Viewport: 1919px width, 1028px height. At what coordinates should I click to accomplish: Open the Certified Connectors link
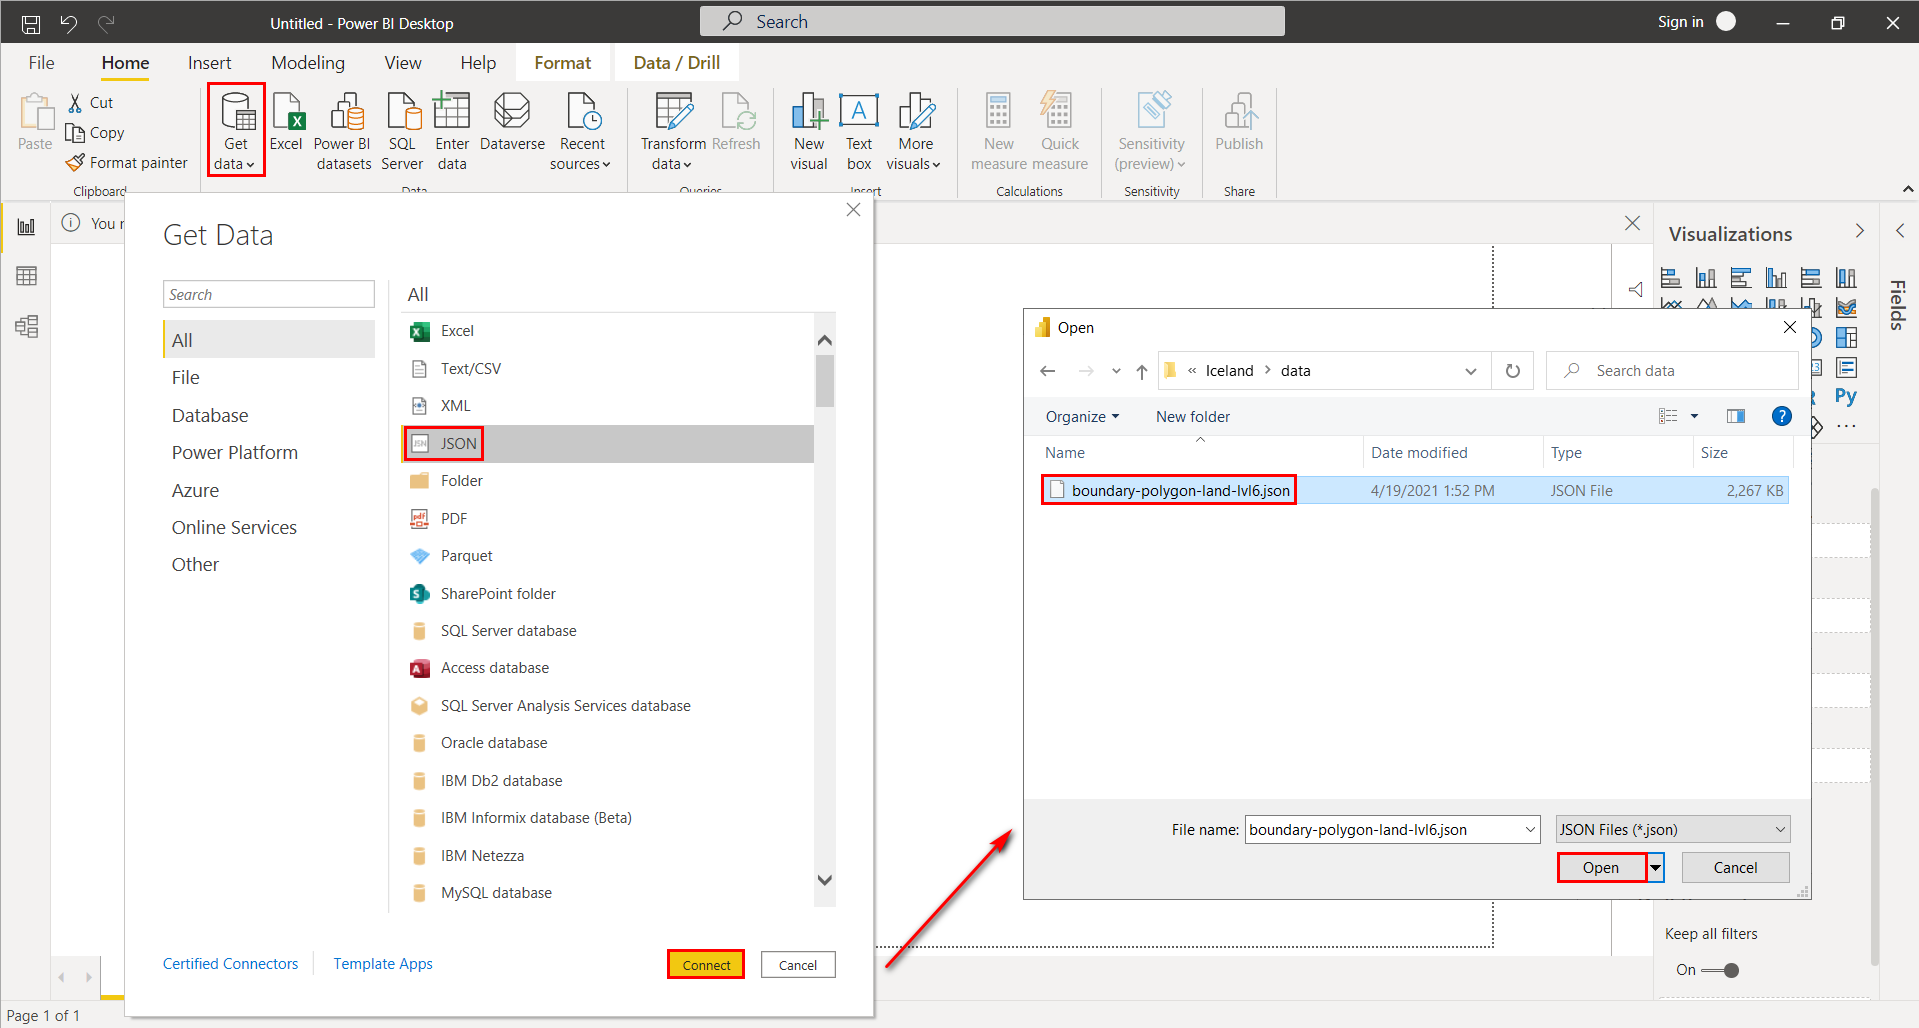click(230, 963)
